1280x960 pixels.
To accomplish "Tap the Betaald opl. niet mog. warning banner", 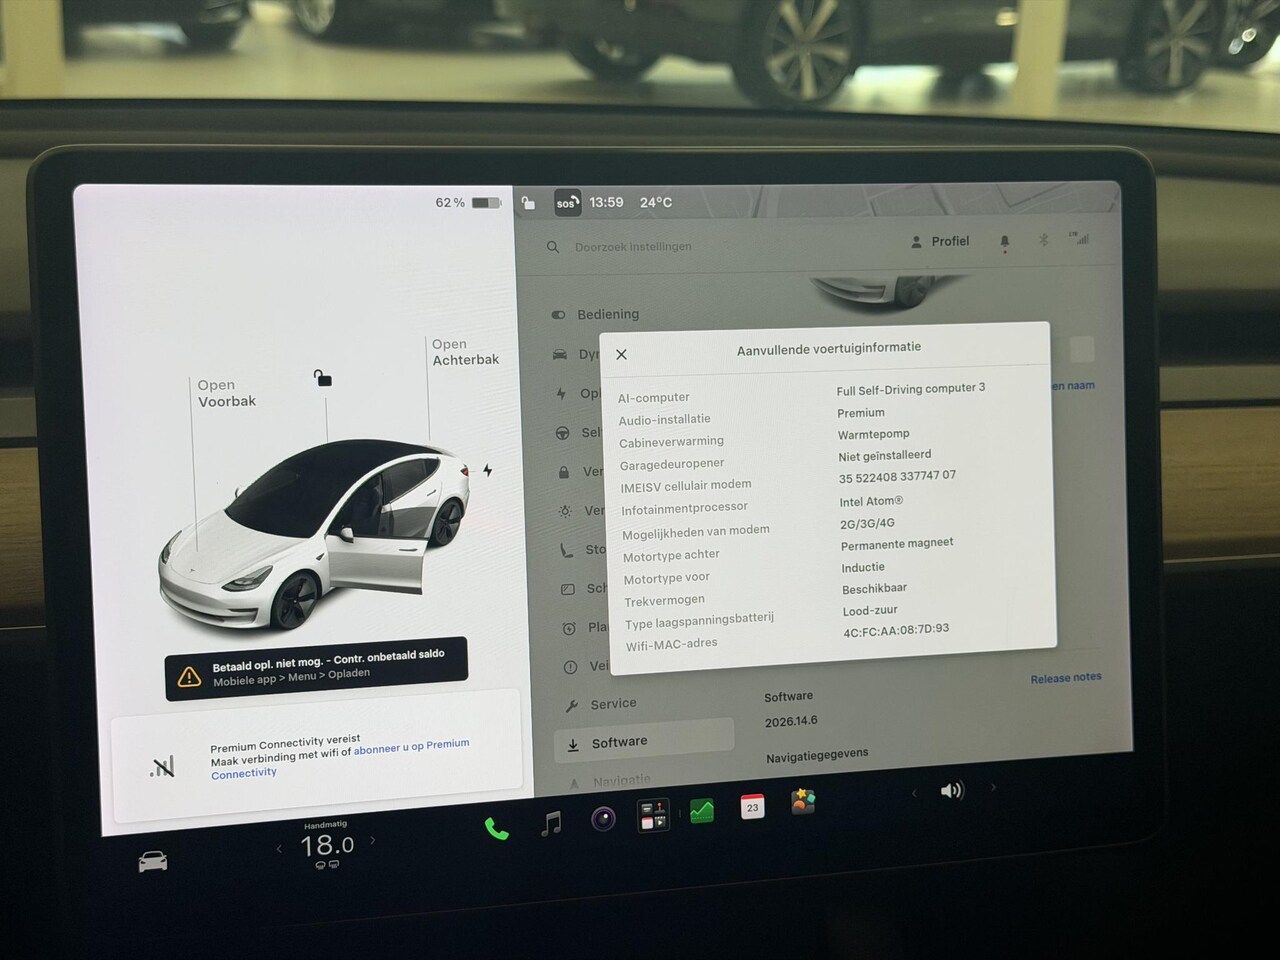I will click(316, 667).
